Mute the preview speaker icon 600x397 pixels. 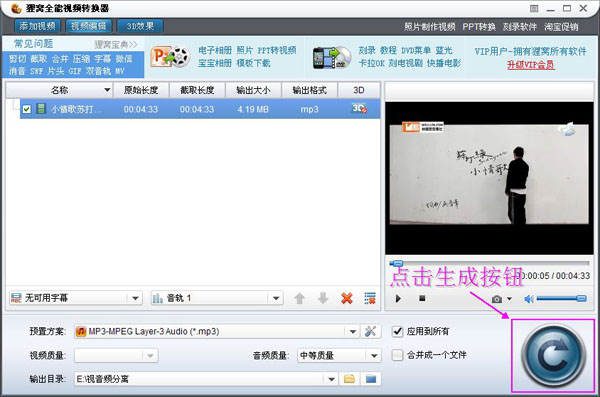pos(529,299)
